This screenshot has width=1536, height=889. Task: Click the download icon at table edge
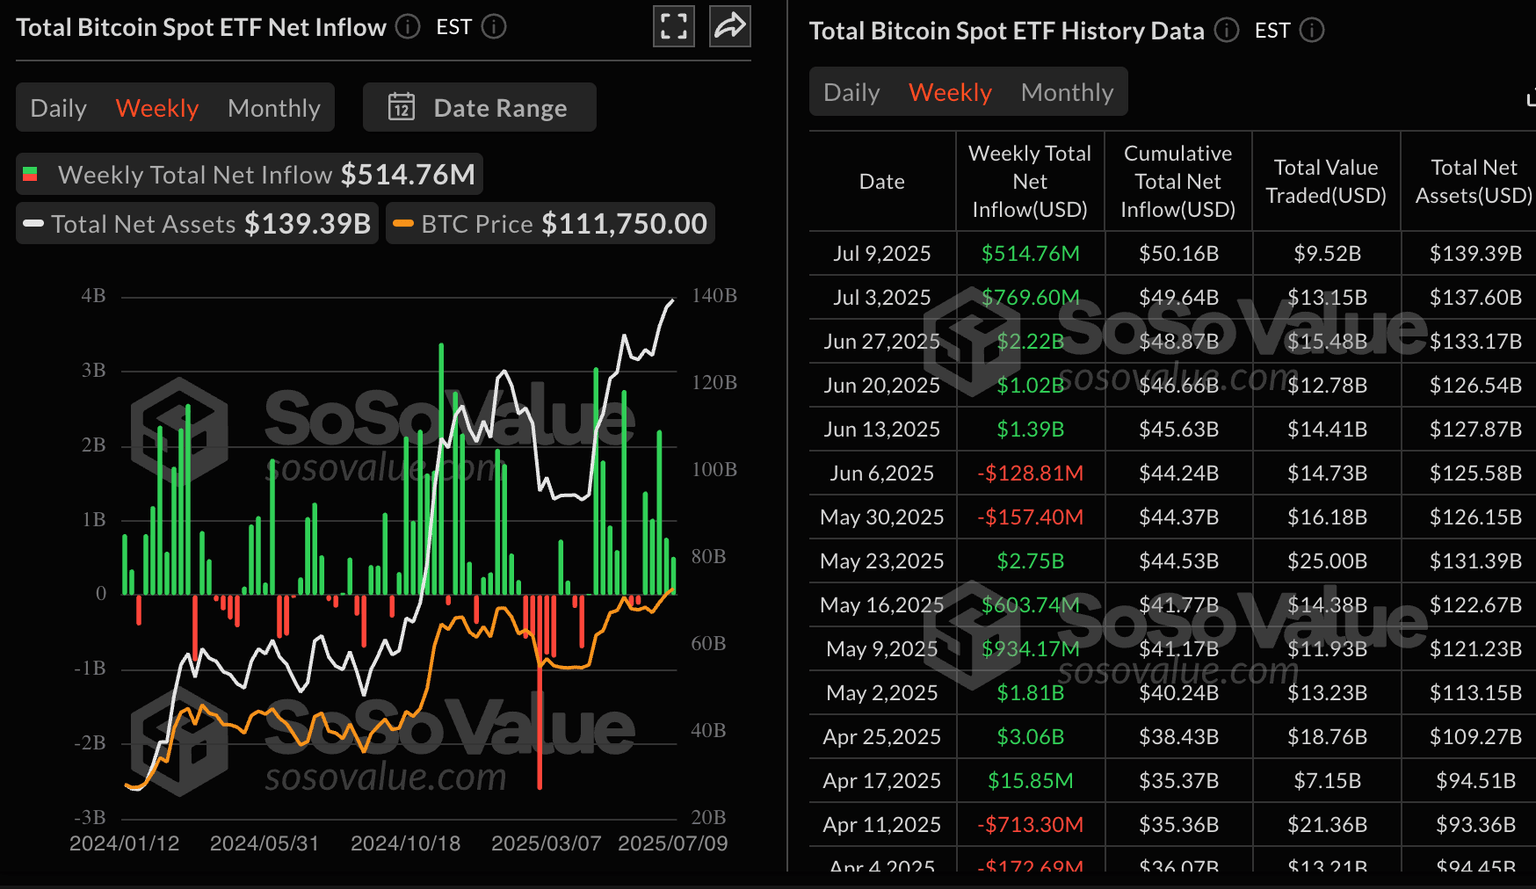(x=1529, y=97)
